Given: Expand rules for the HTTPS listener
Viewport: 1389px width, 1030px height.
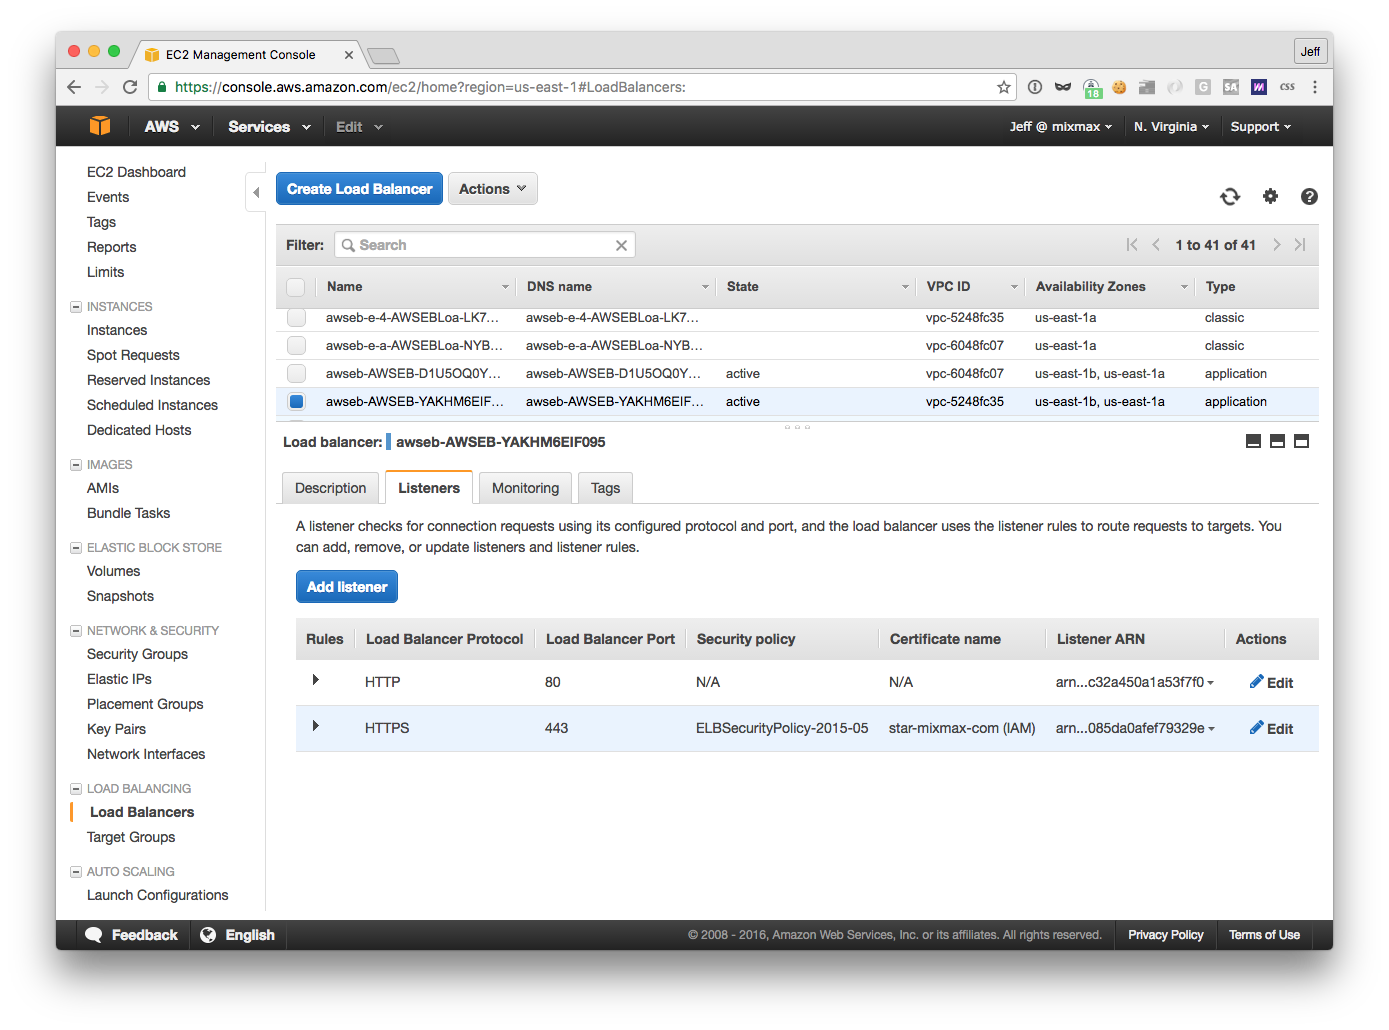Looking at the screenshot, I should [315, 726].
